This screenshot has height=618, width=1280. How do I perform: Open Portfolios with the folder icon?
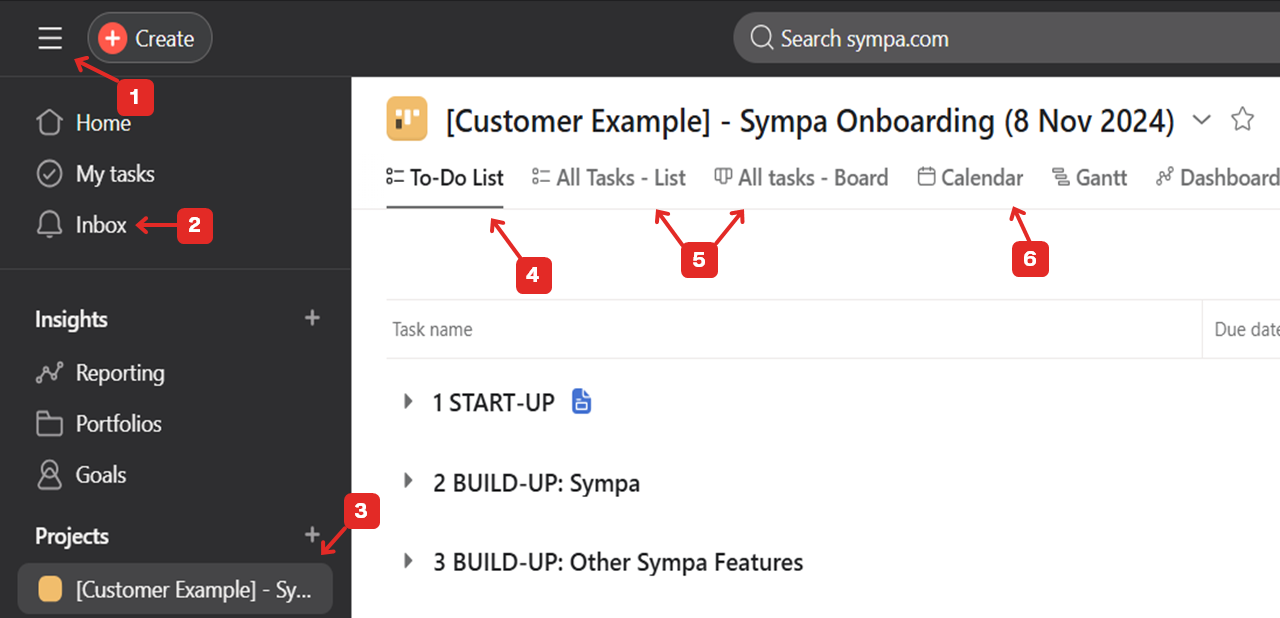click(x=48, y=423)
